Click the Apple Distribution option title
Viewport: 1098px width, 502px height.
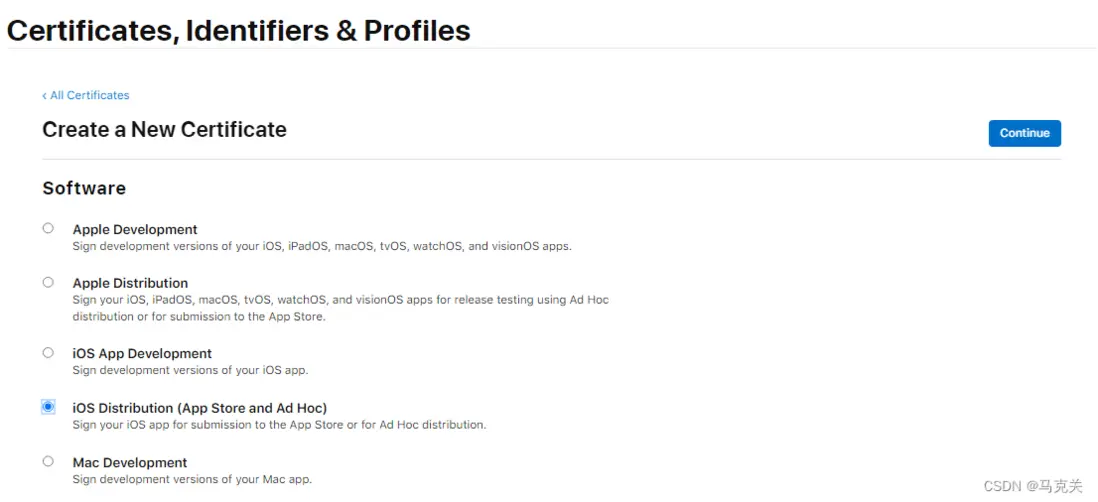coord(130,283)
